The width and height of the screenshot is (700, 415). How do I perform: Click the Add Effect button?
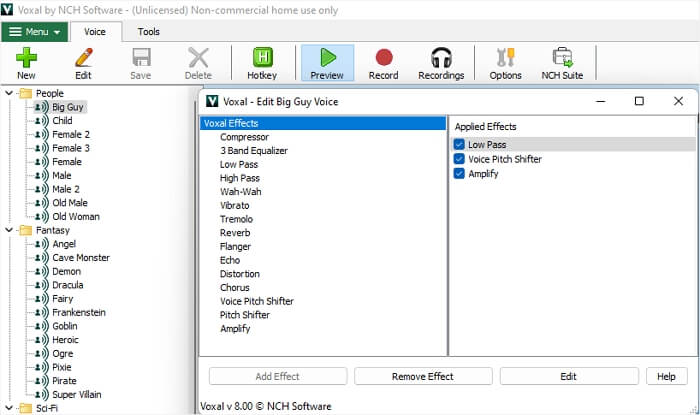click(278, 376)
